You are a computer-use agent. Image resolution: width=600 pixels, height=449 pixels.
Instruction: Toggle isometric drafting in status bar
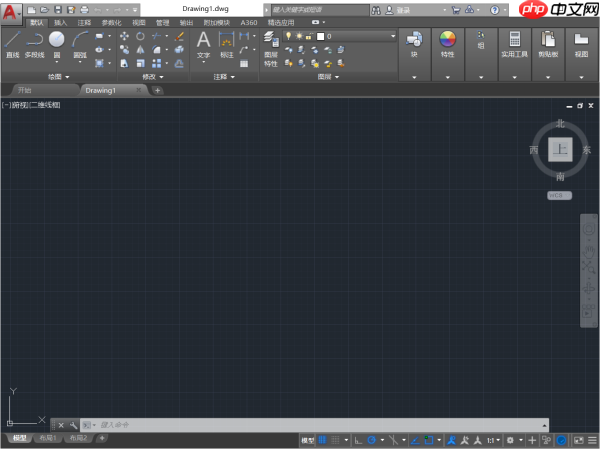(393, 440)
